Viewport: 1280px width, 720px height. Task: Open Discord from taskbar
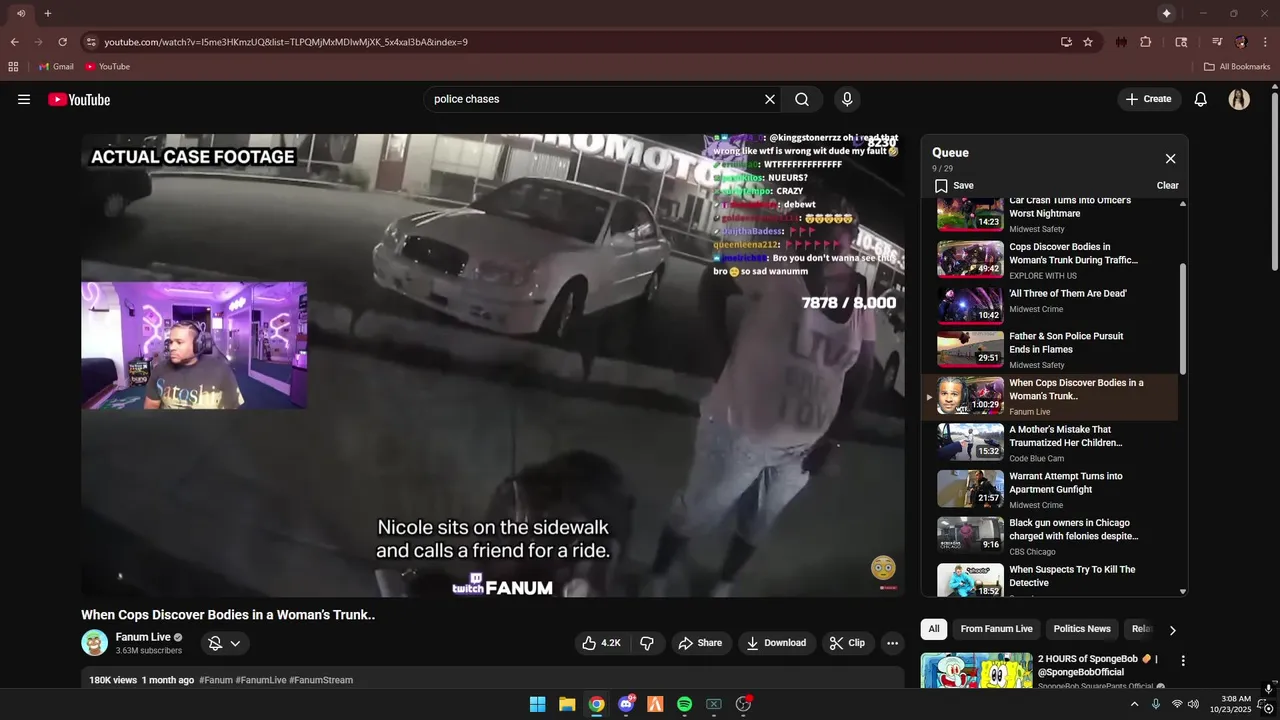tap(626, 704)
